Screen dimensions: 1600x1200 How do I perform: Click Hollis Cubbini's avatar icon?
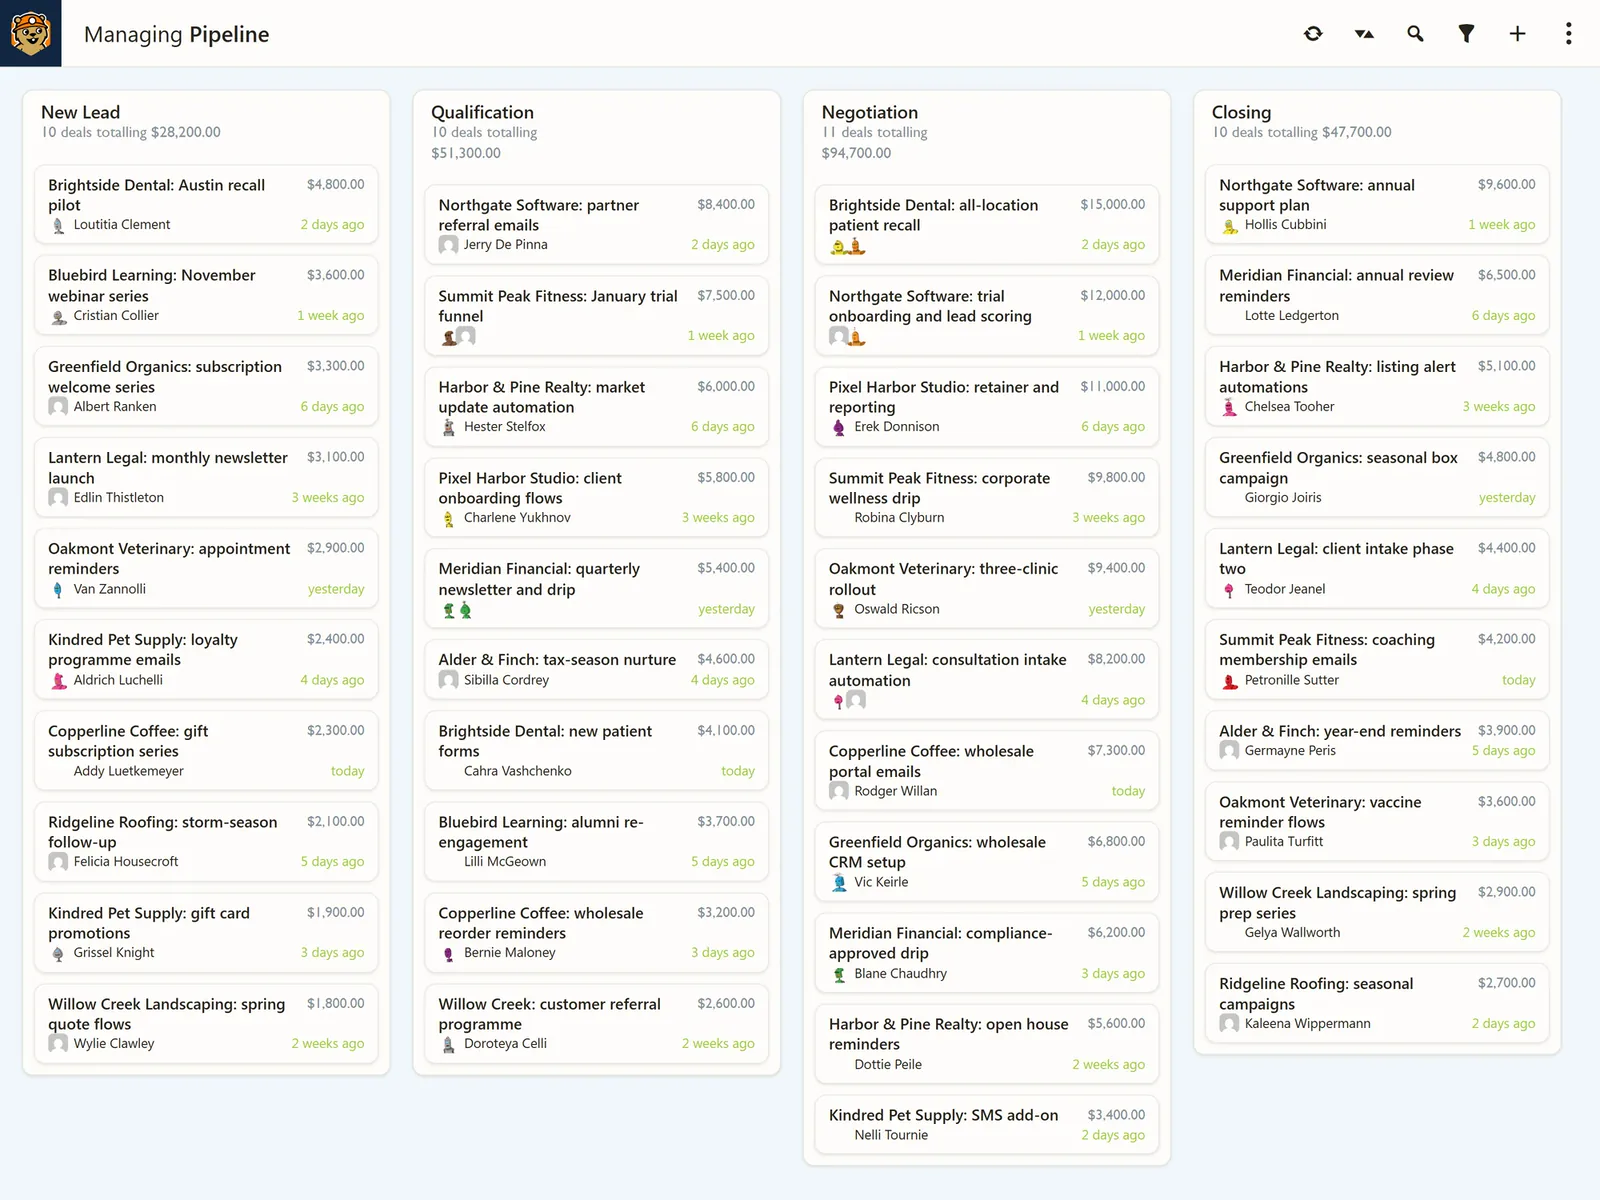pyautogui.click(x=1229, y=225)
